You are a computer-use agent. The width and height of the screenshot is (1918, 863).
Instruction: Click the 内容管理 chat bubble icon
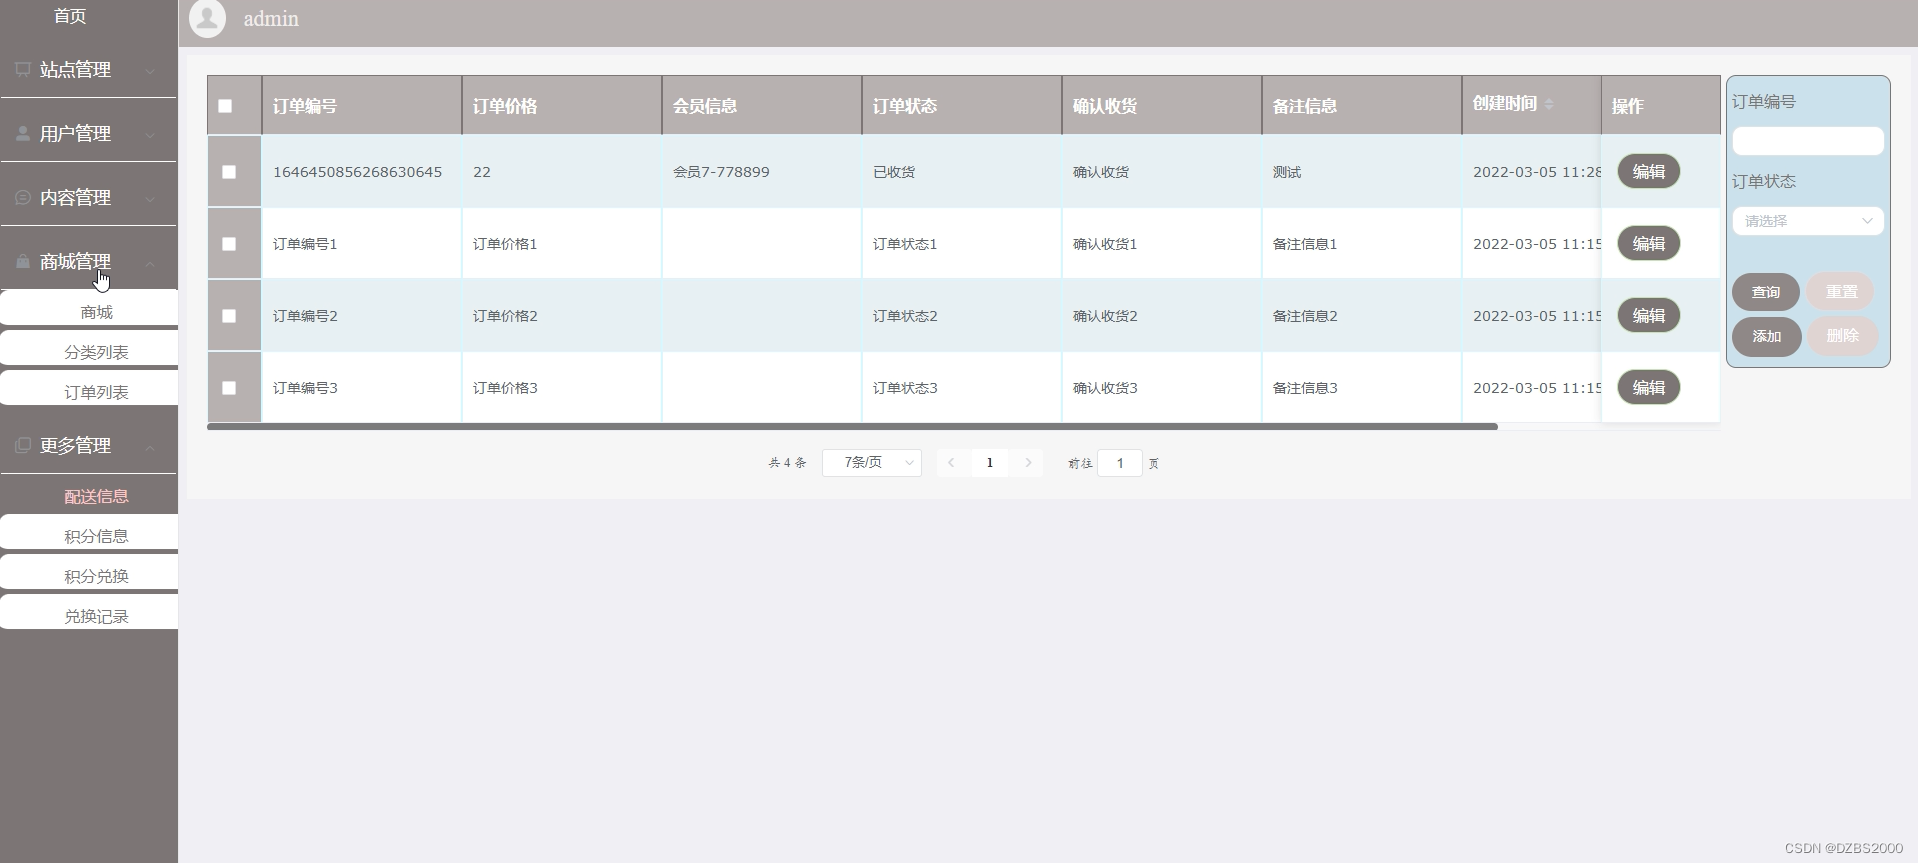(x=22, y=197)
